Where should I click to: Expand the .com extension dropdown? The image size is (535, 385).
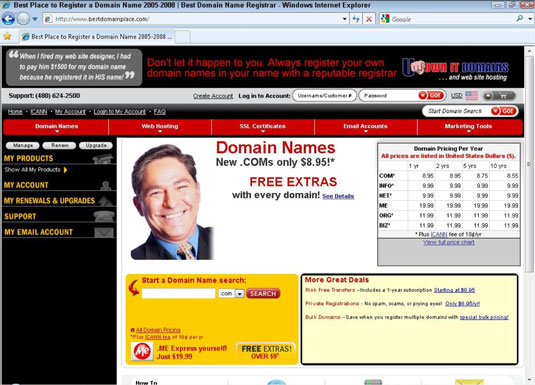tap(240, 294)
